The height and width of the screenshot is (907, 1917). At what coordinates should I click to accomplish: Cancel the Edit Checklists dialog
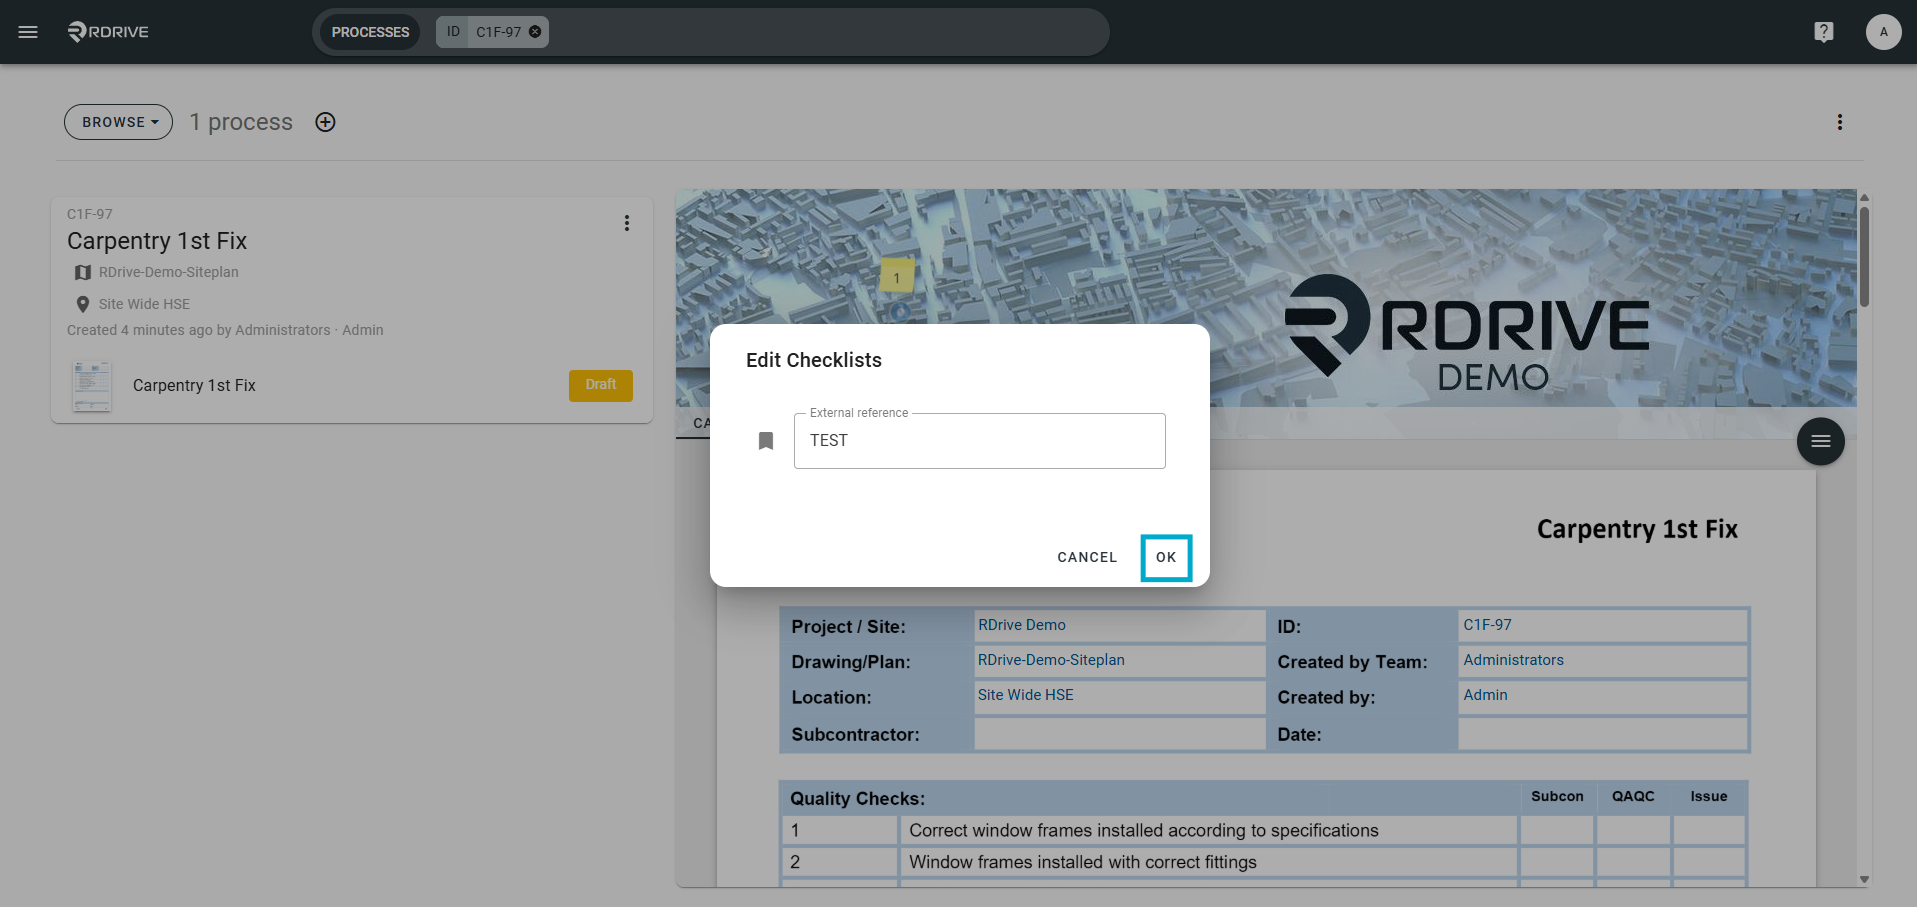(1087, 557)
